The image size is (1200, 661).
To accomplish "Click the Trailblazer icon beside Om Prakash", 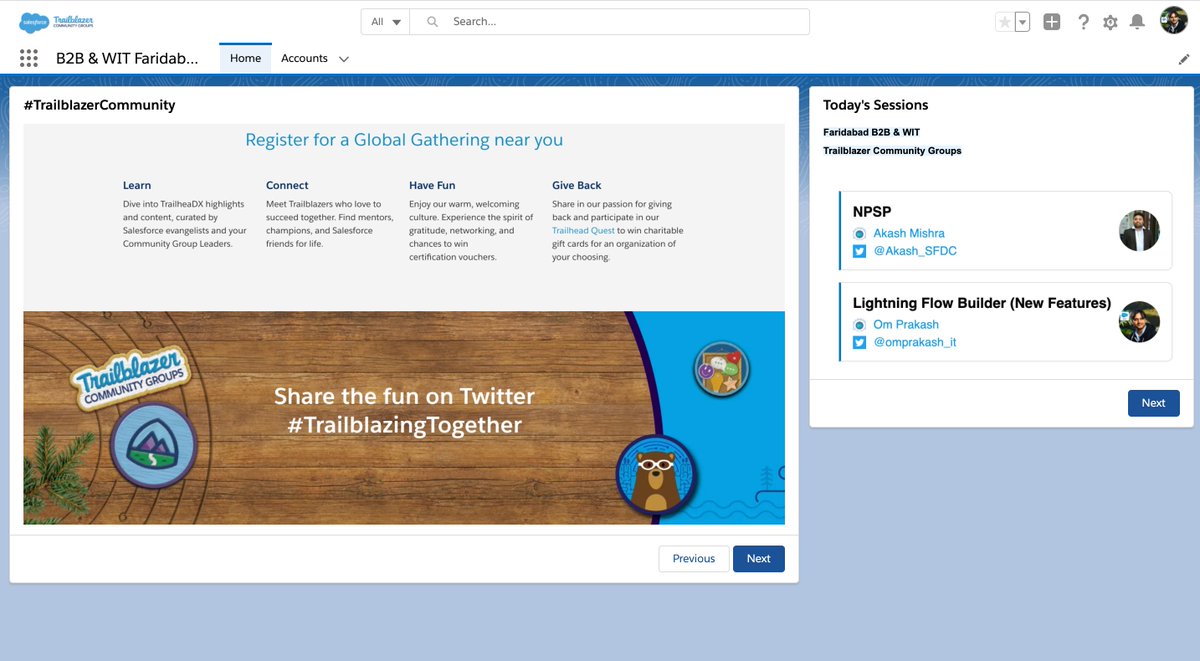I will [859, 325].
